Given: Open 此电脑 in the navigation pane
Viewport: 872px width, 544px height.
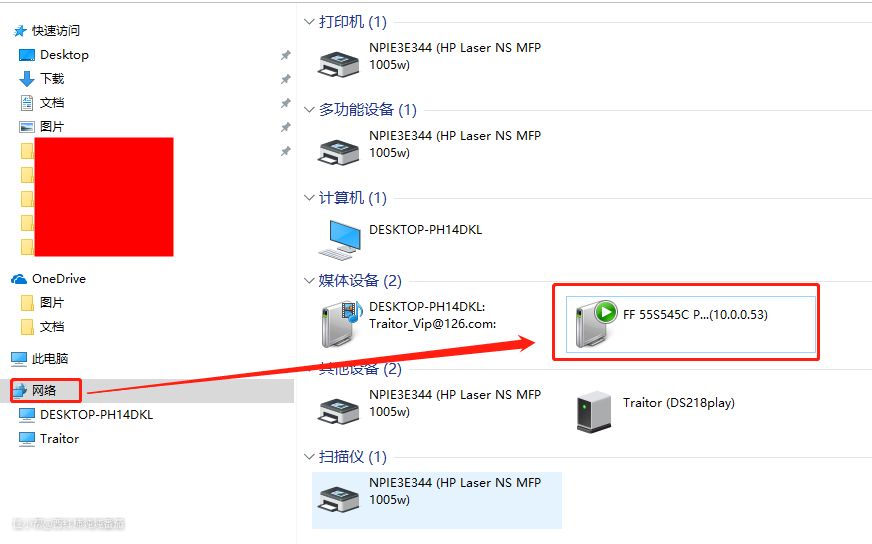Looking at the screenshot, I should [x=49, y=359].
